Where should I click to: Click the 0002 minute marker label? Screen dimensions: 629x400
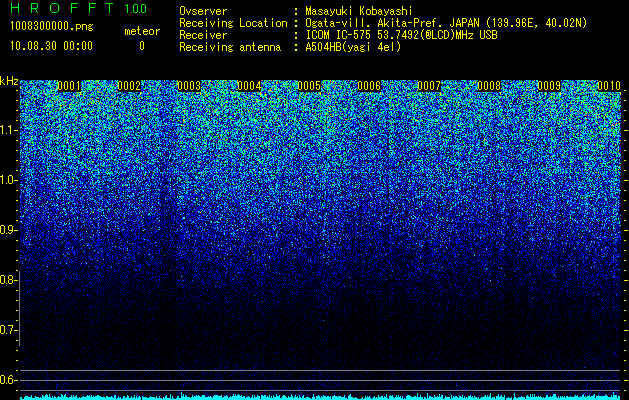[x=129, y=86]
